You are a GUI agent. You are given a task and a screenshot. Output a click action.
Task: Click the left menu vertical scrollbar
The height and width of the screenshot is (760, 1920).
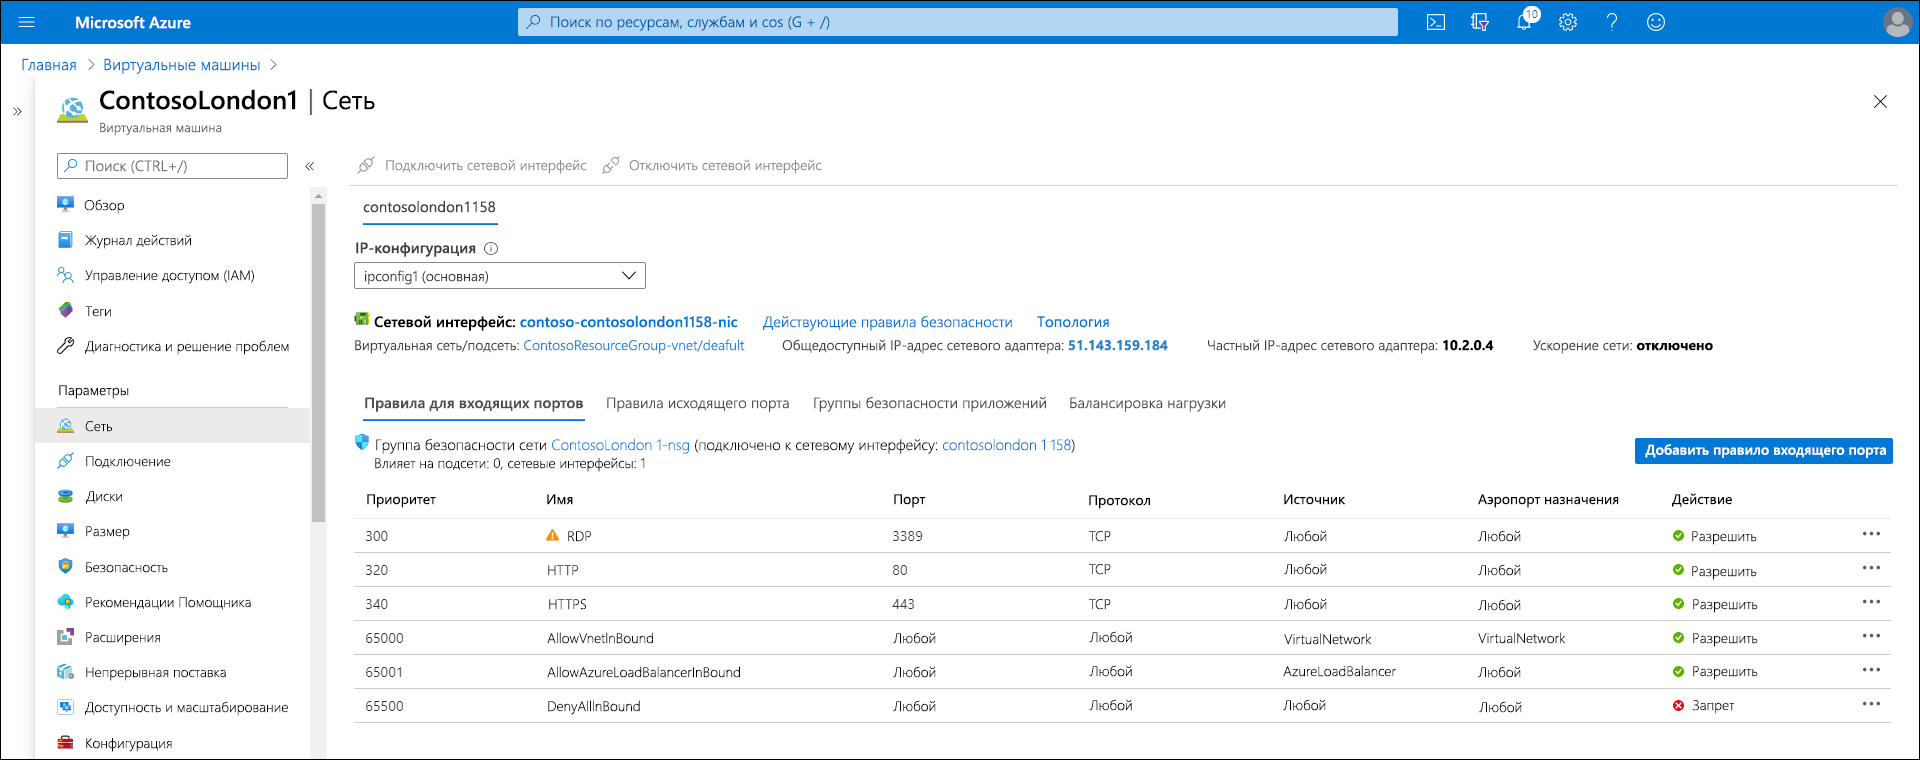click(x=318, y=362)
